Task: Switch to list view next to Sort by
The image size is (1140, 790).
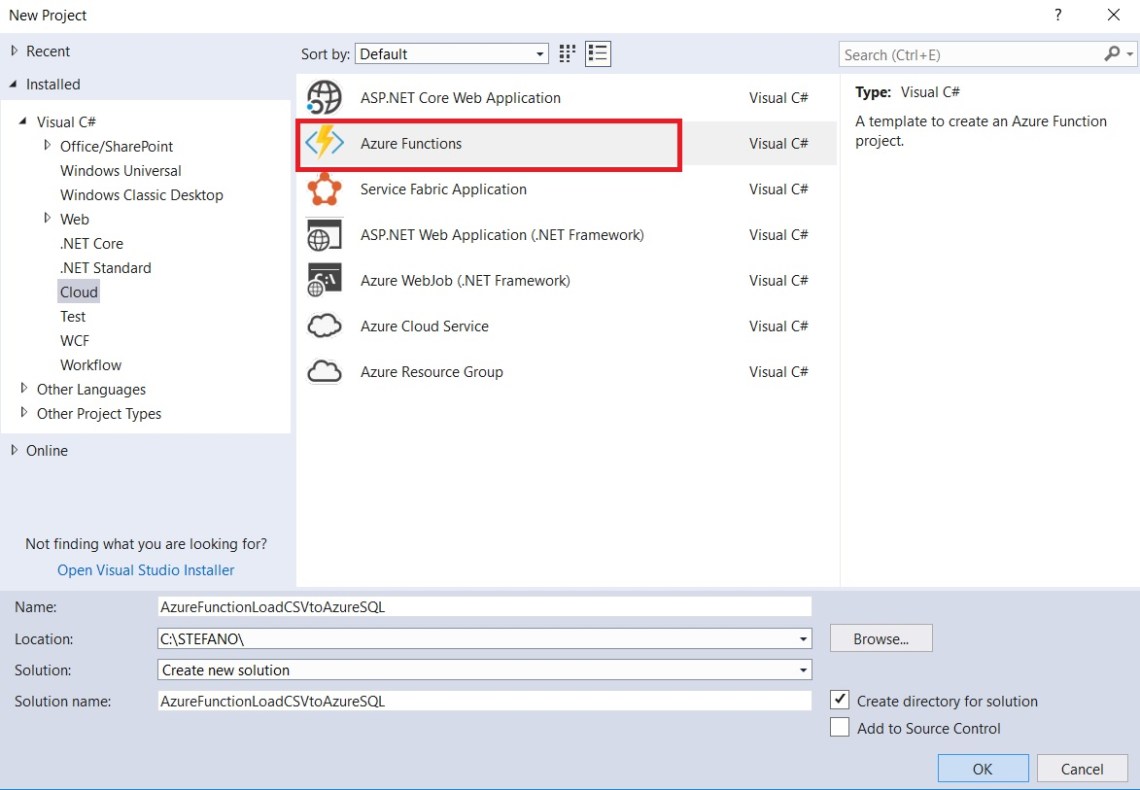Action: tap(597, 53)
